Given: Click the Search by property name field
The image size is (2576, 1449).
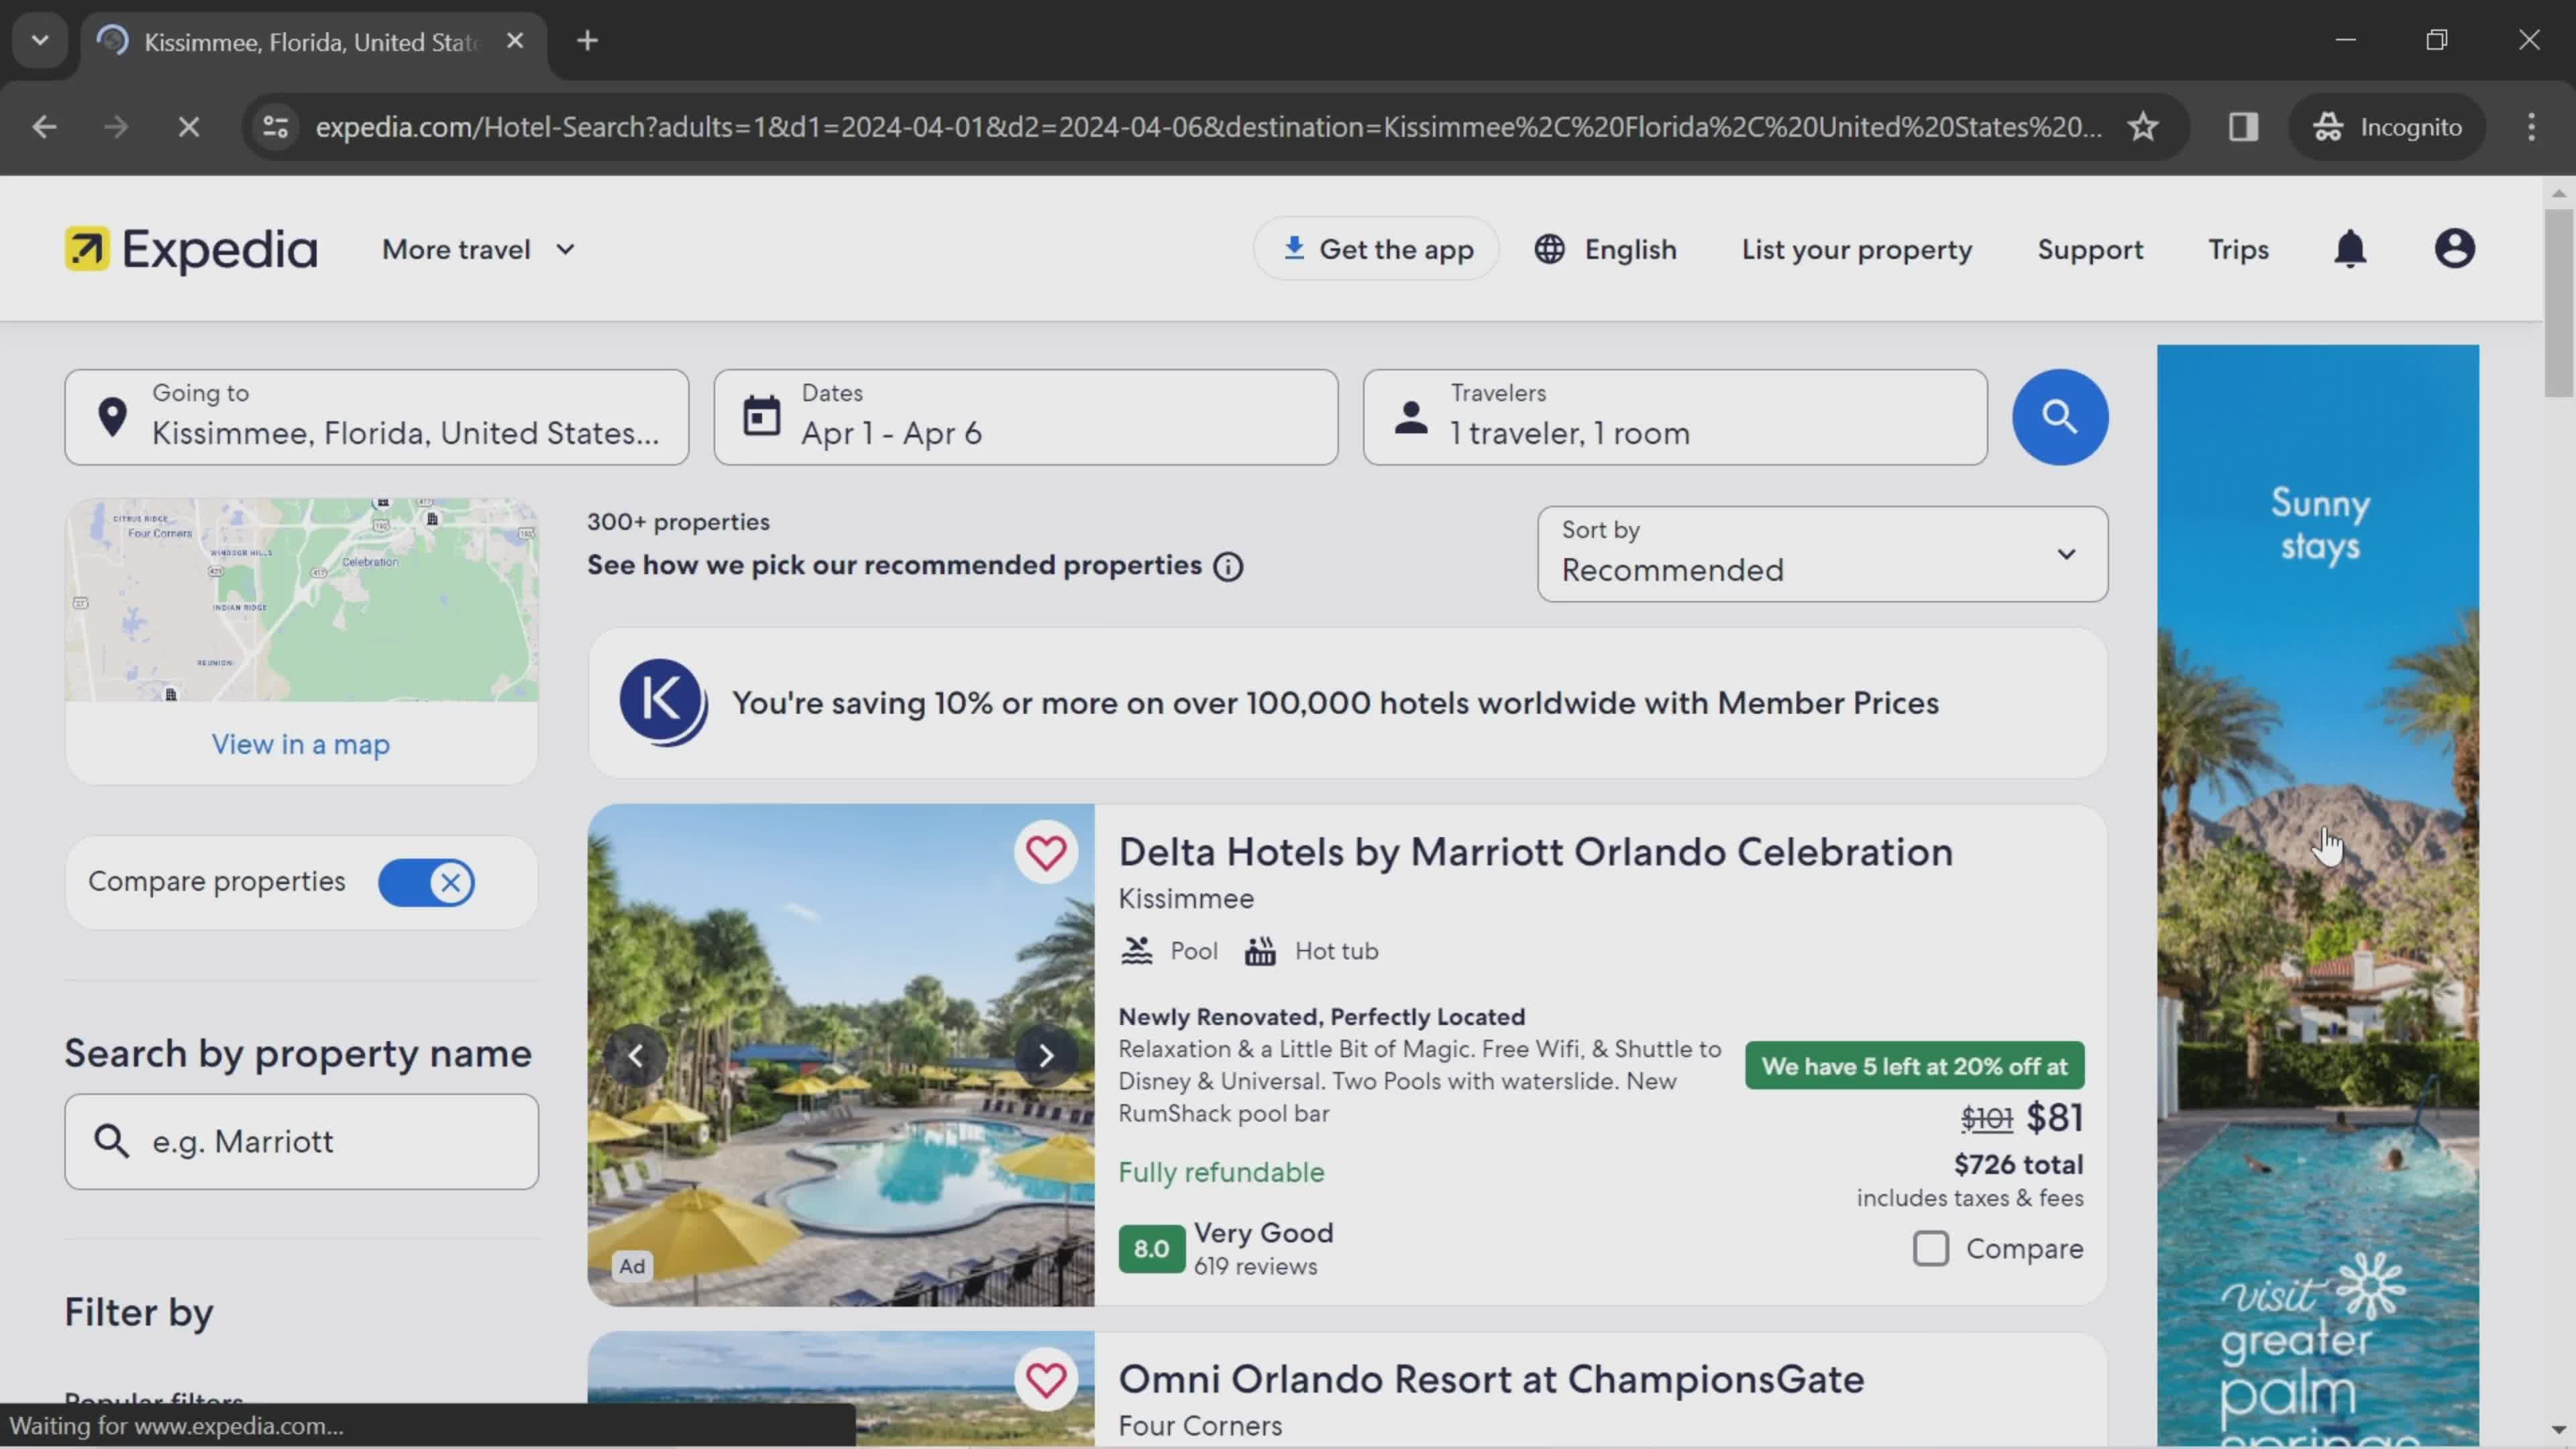Looking at the screenshot, I should [x=301, y=1141].
